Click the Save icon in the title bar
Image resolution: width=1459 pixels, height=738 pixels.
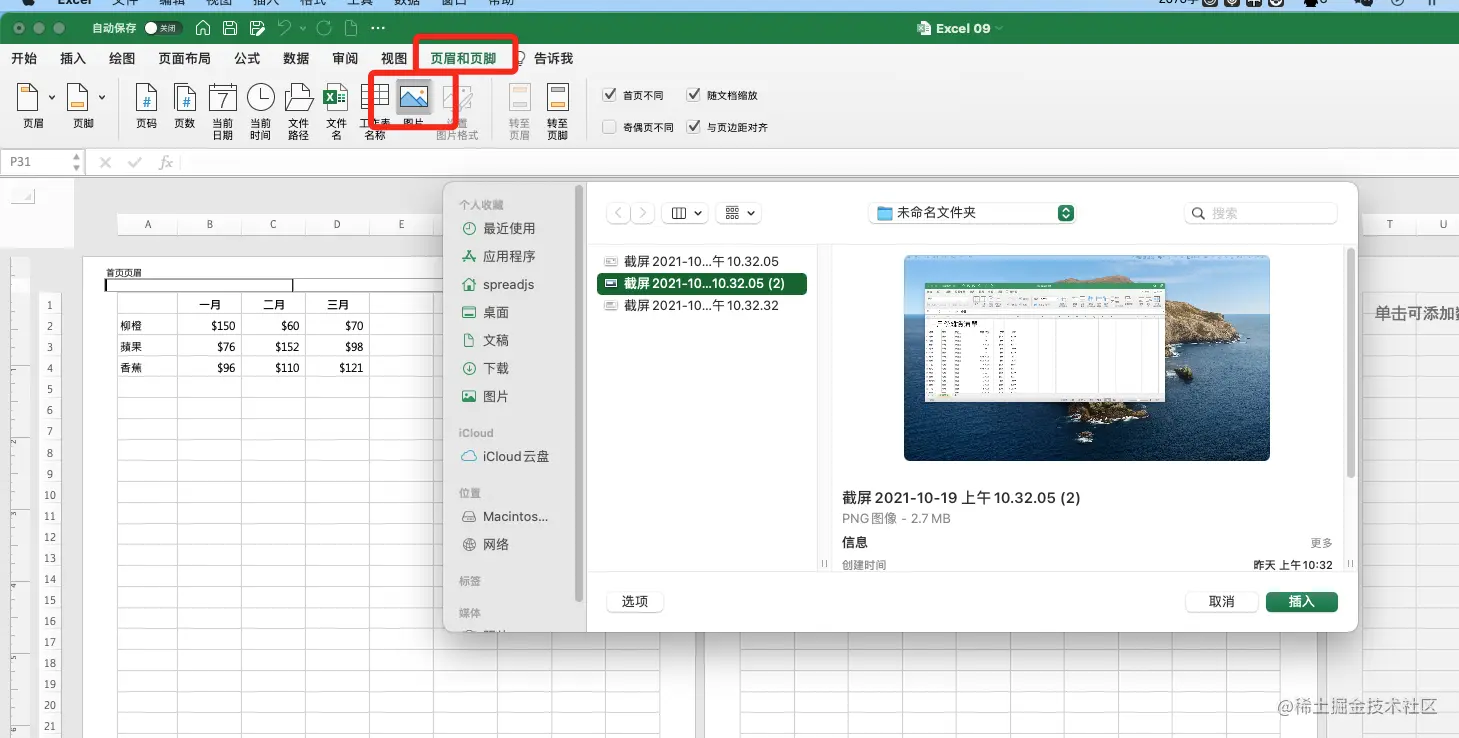[x=230, y=28]
